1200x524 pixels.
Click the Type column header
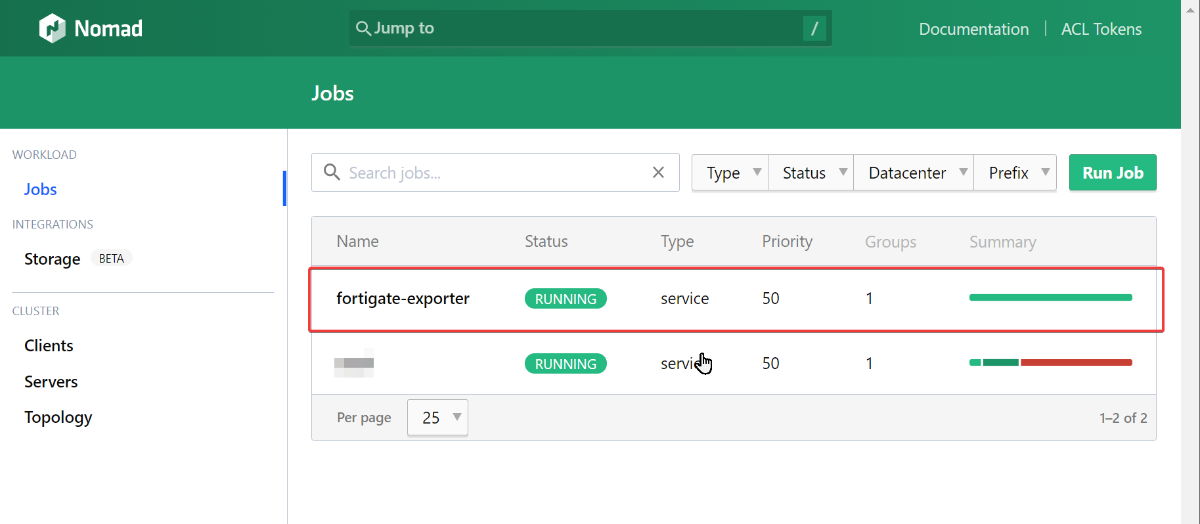(x=677, y=241)
